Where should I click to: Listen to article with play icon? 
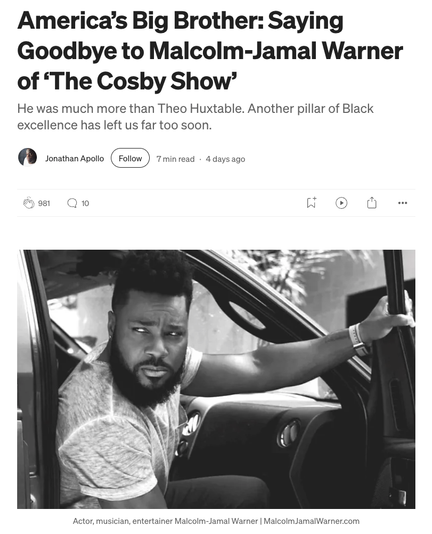click(x=341, y=203)
